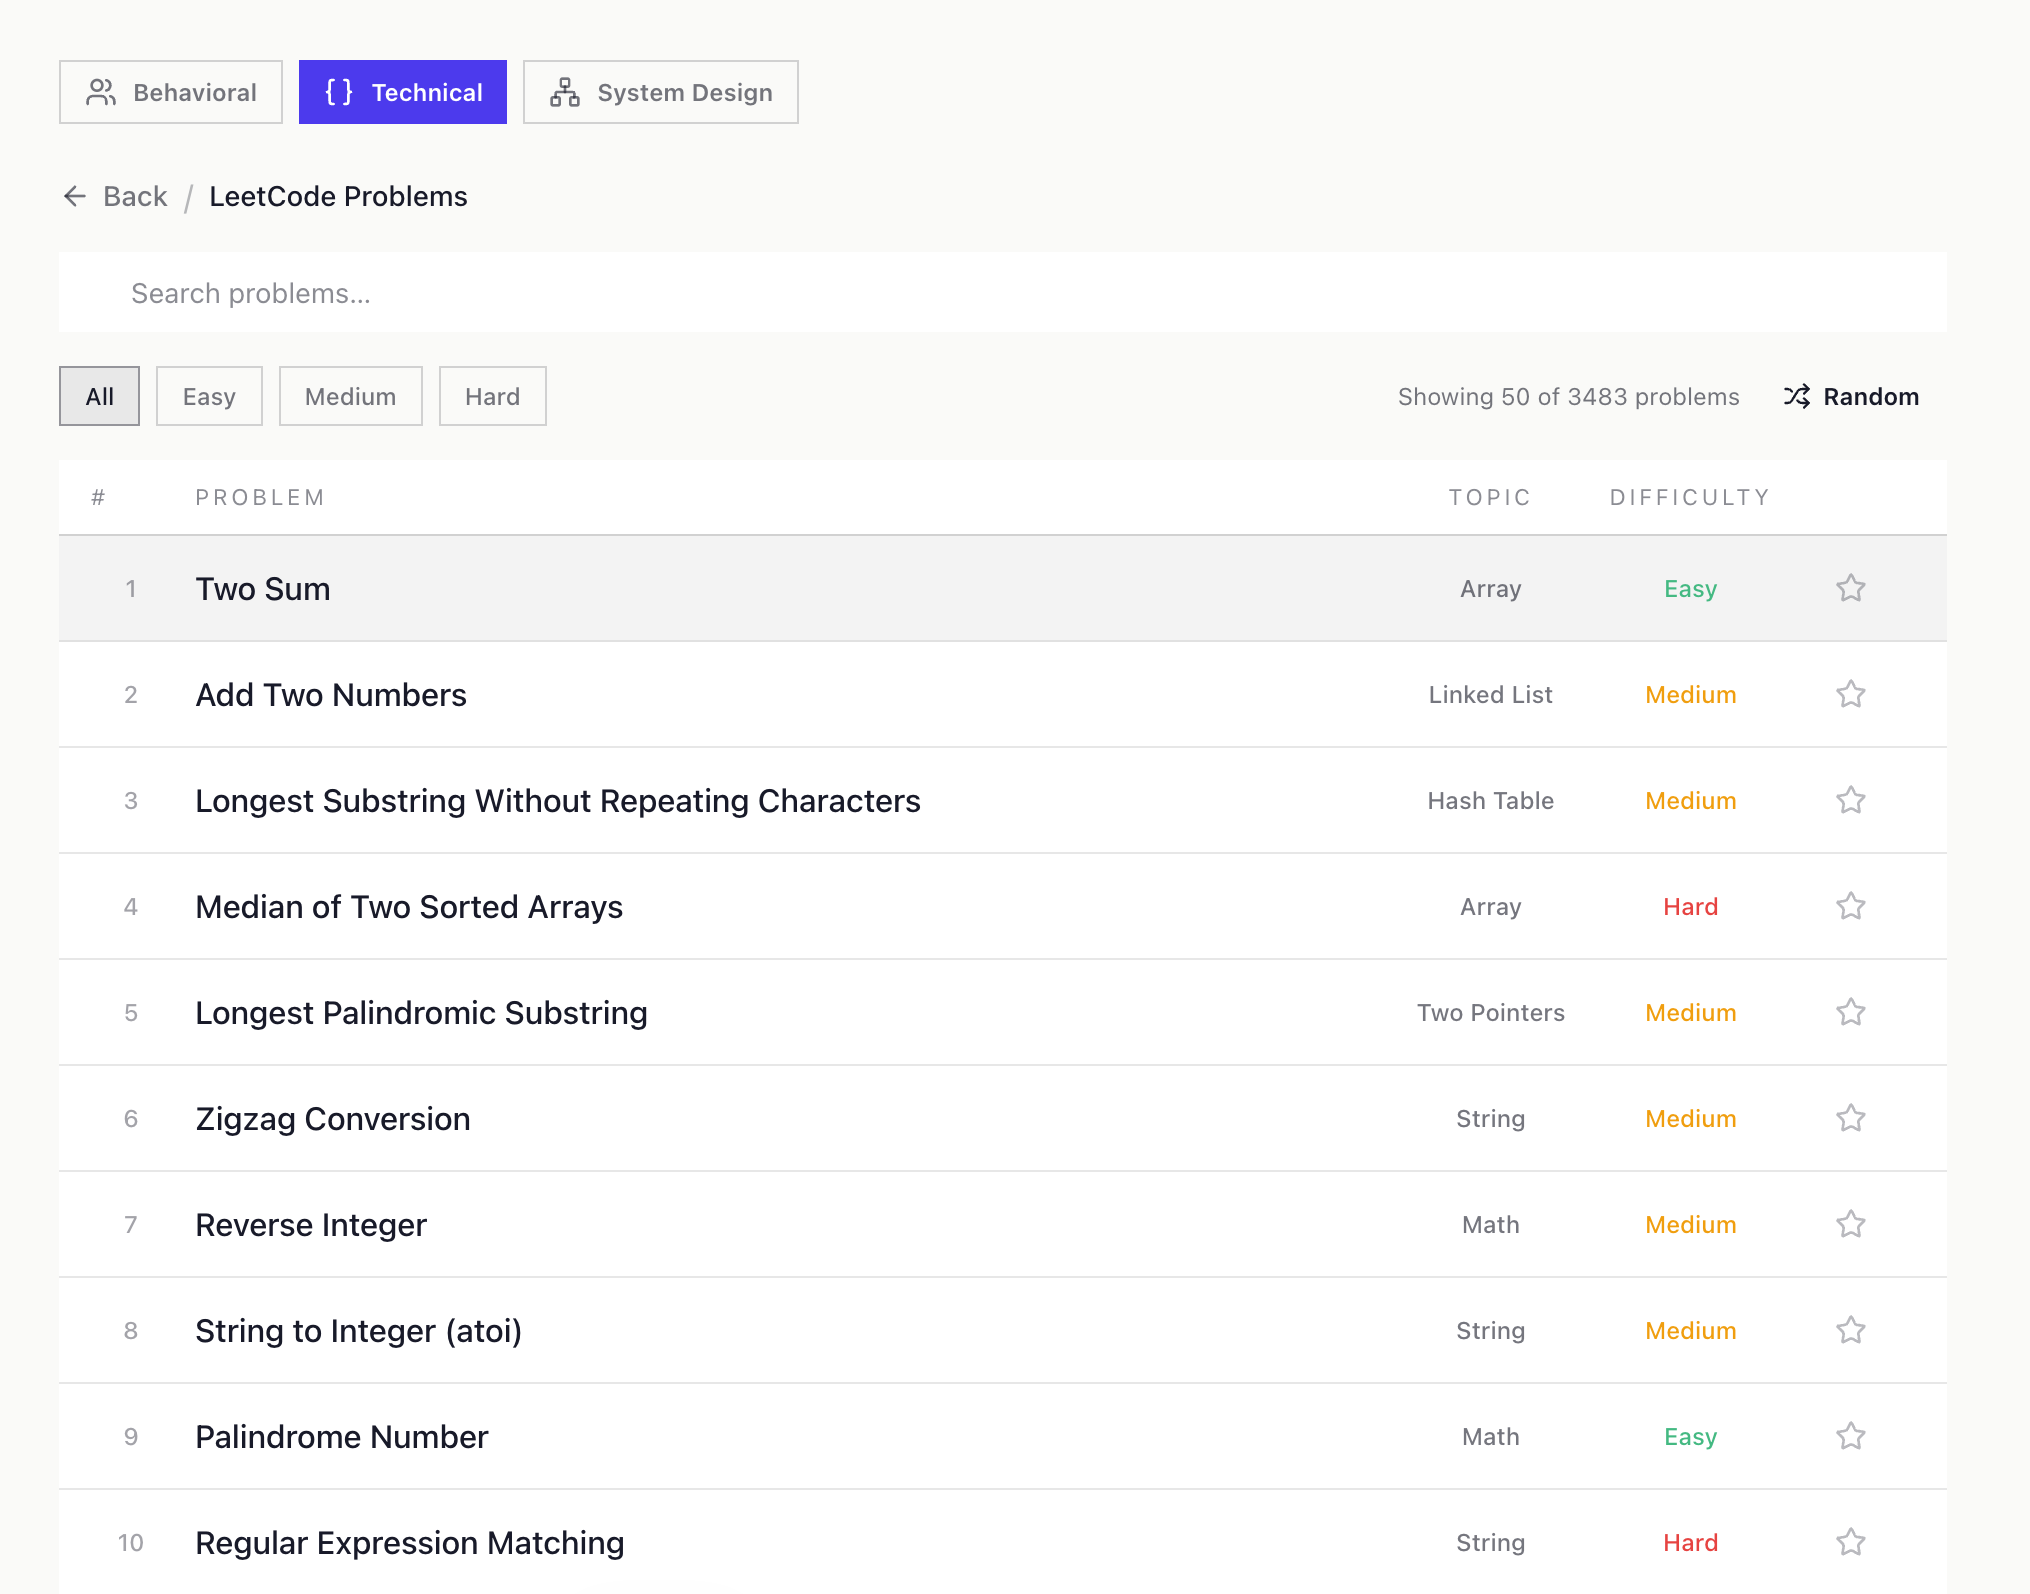2030x1594 pixels.
Task: Star the Two Sum problem
Action: pyautogui.click(x=1850, y=588)
